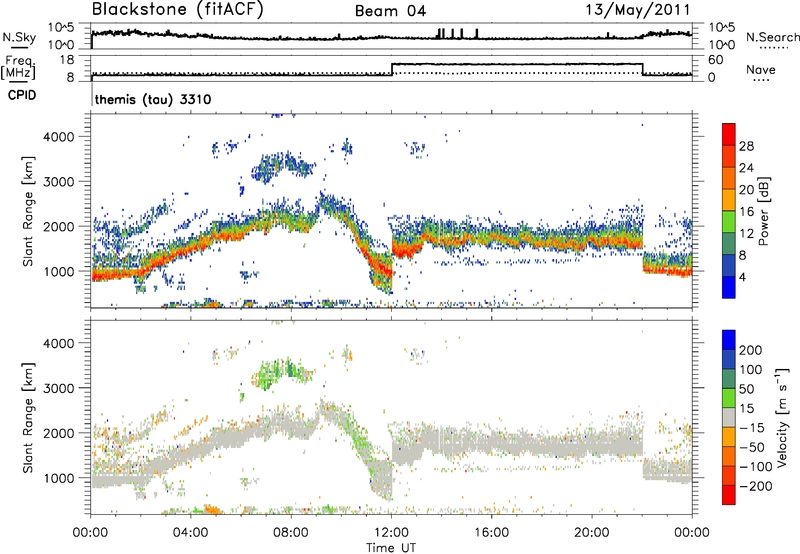Click the Beam 04 heading
800x554 pixels.
(x=390, y=11)
